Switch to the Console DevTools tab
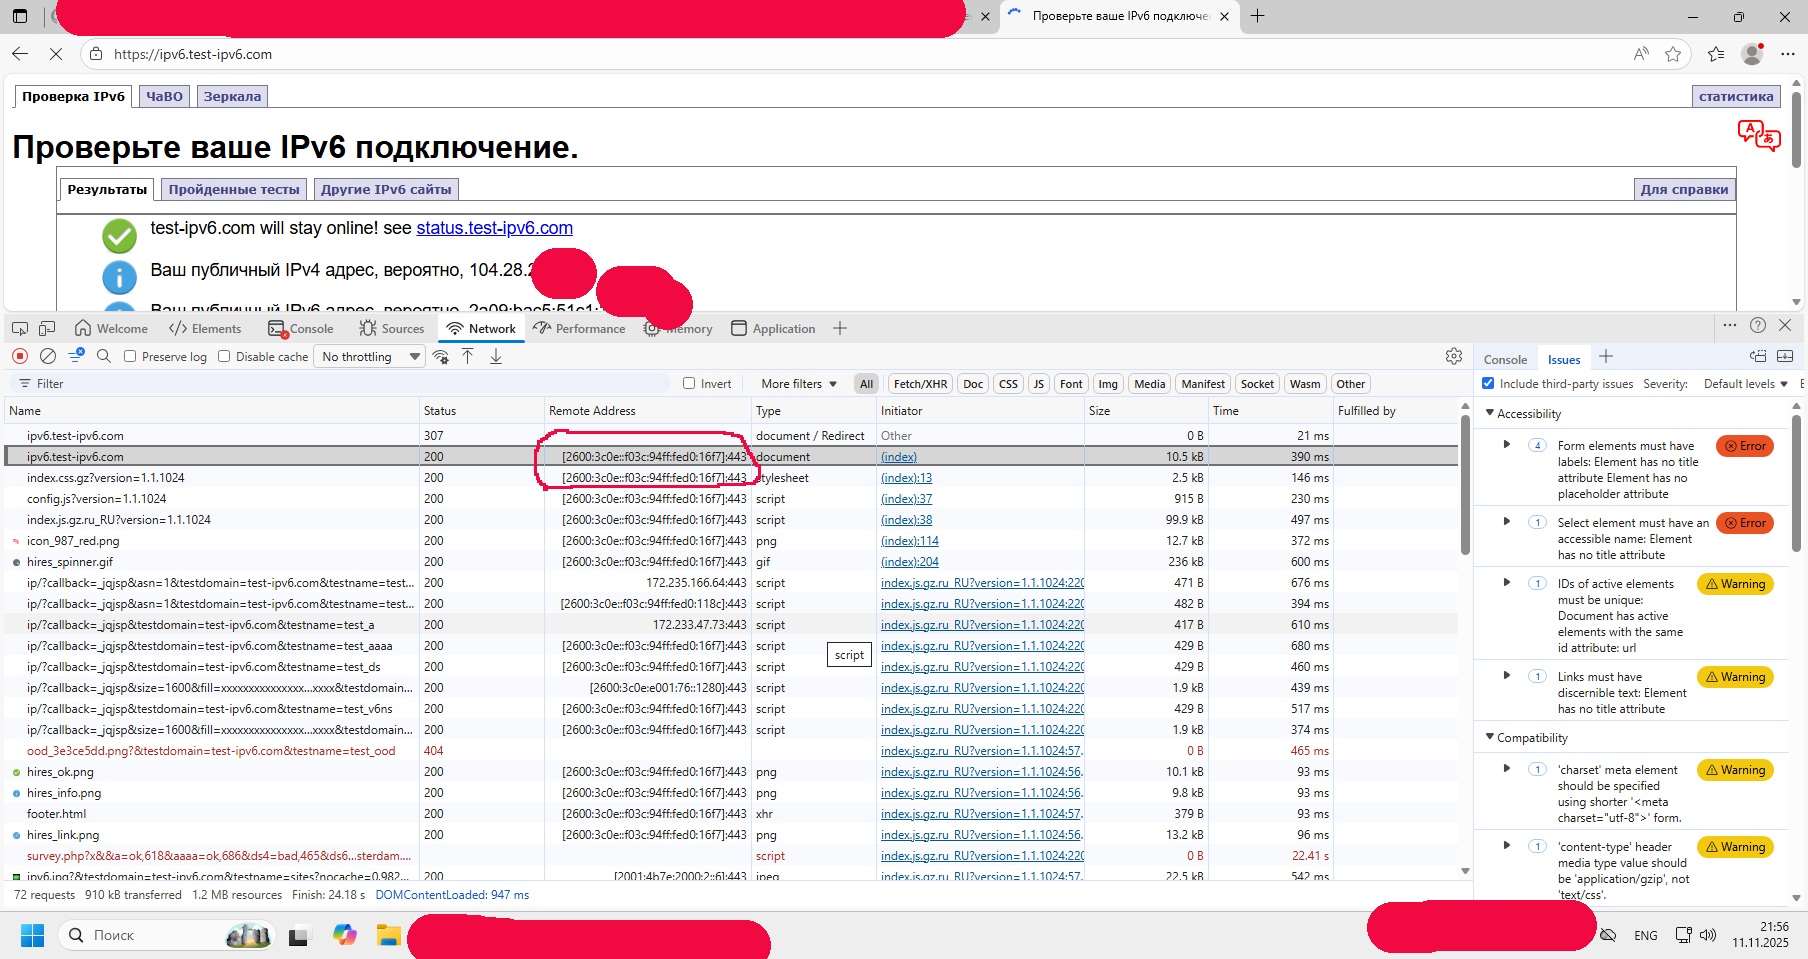1808x959 pixels. (301, 329)
